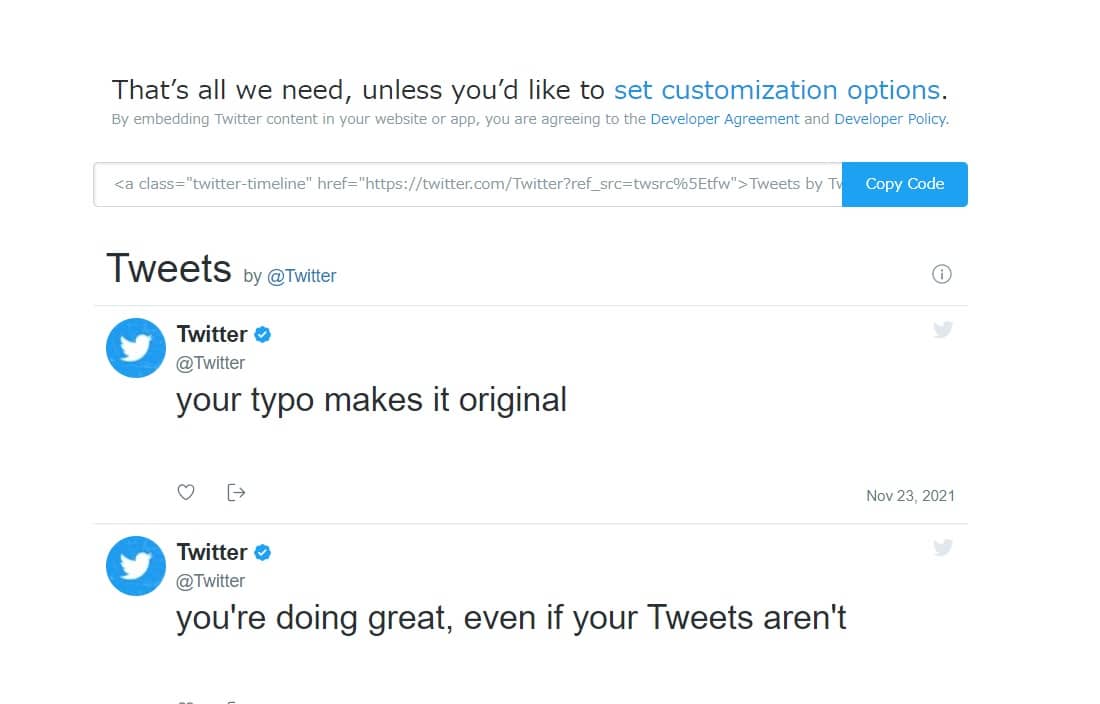Click Twitter bird logo on first tweet
1100x704 pixels.
(x=942, y=329)
